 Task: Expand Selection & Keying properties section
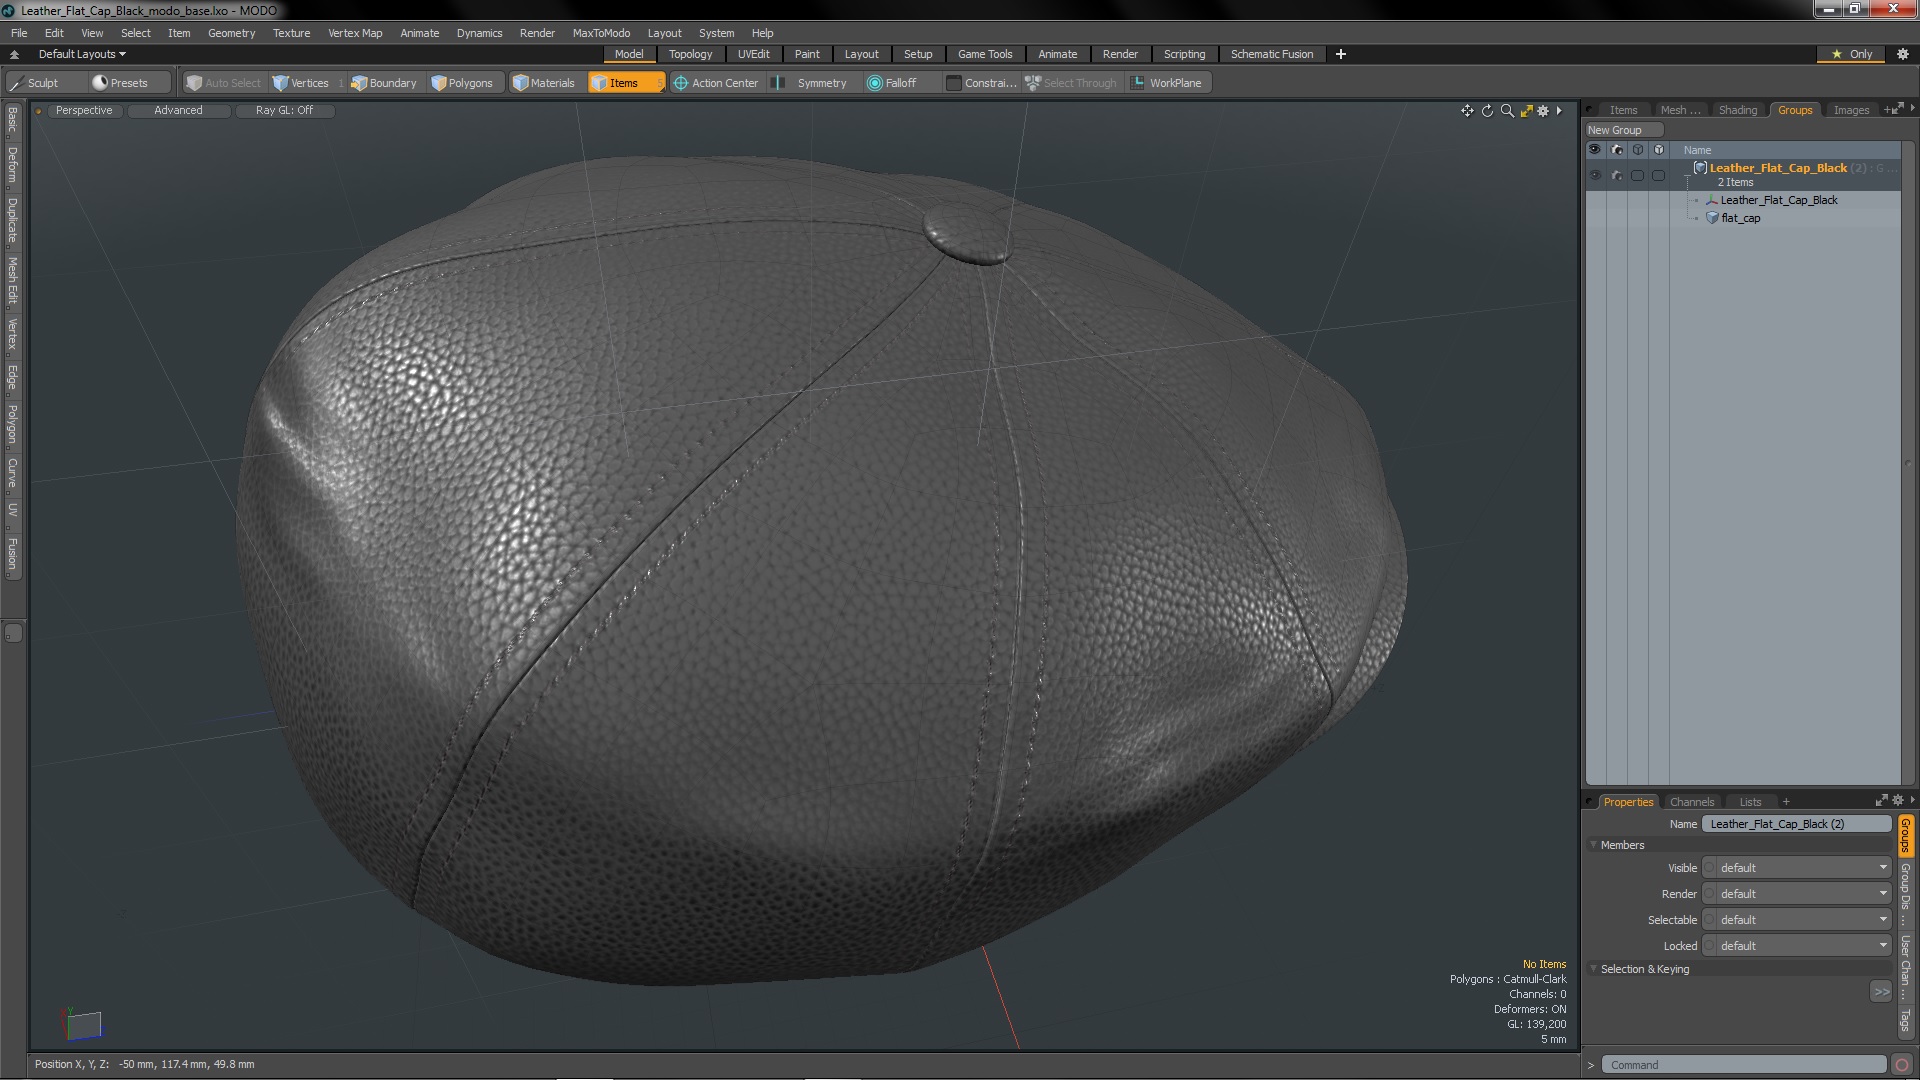click(x=1592, y=968)
